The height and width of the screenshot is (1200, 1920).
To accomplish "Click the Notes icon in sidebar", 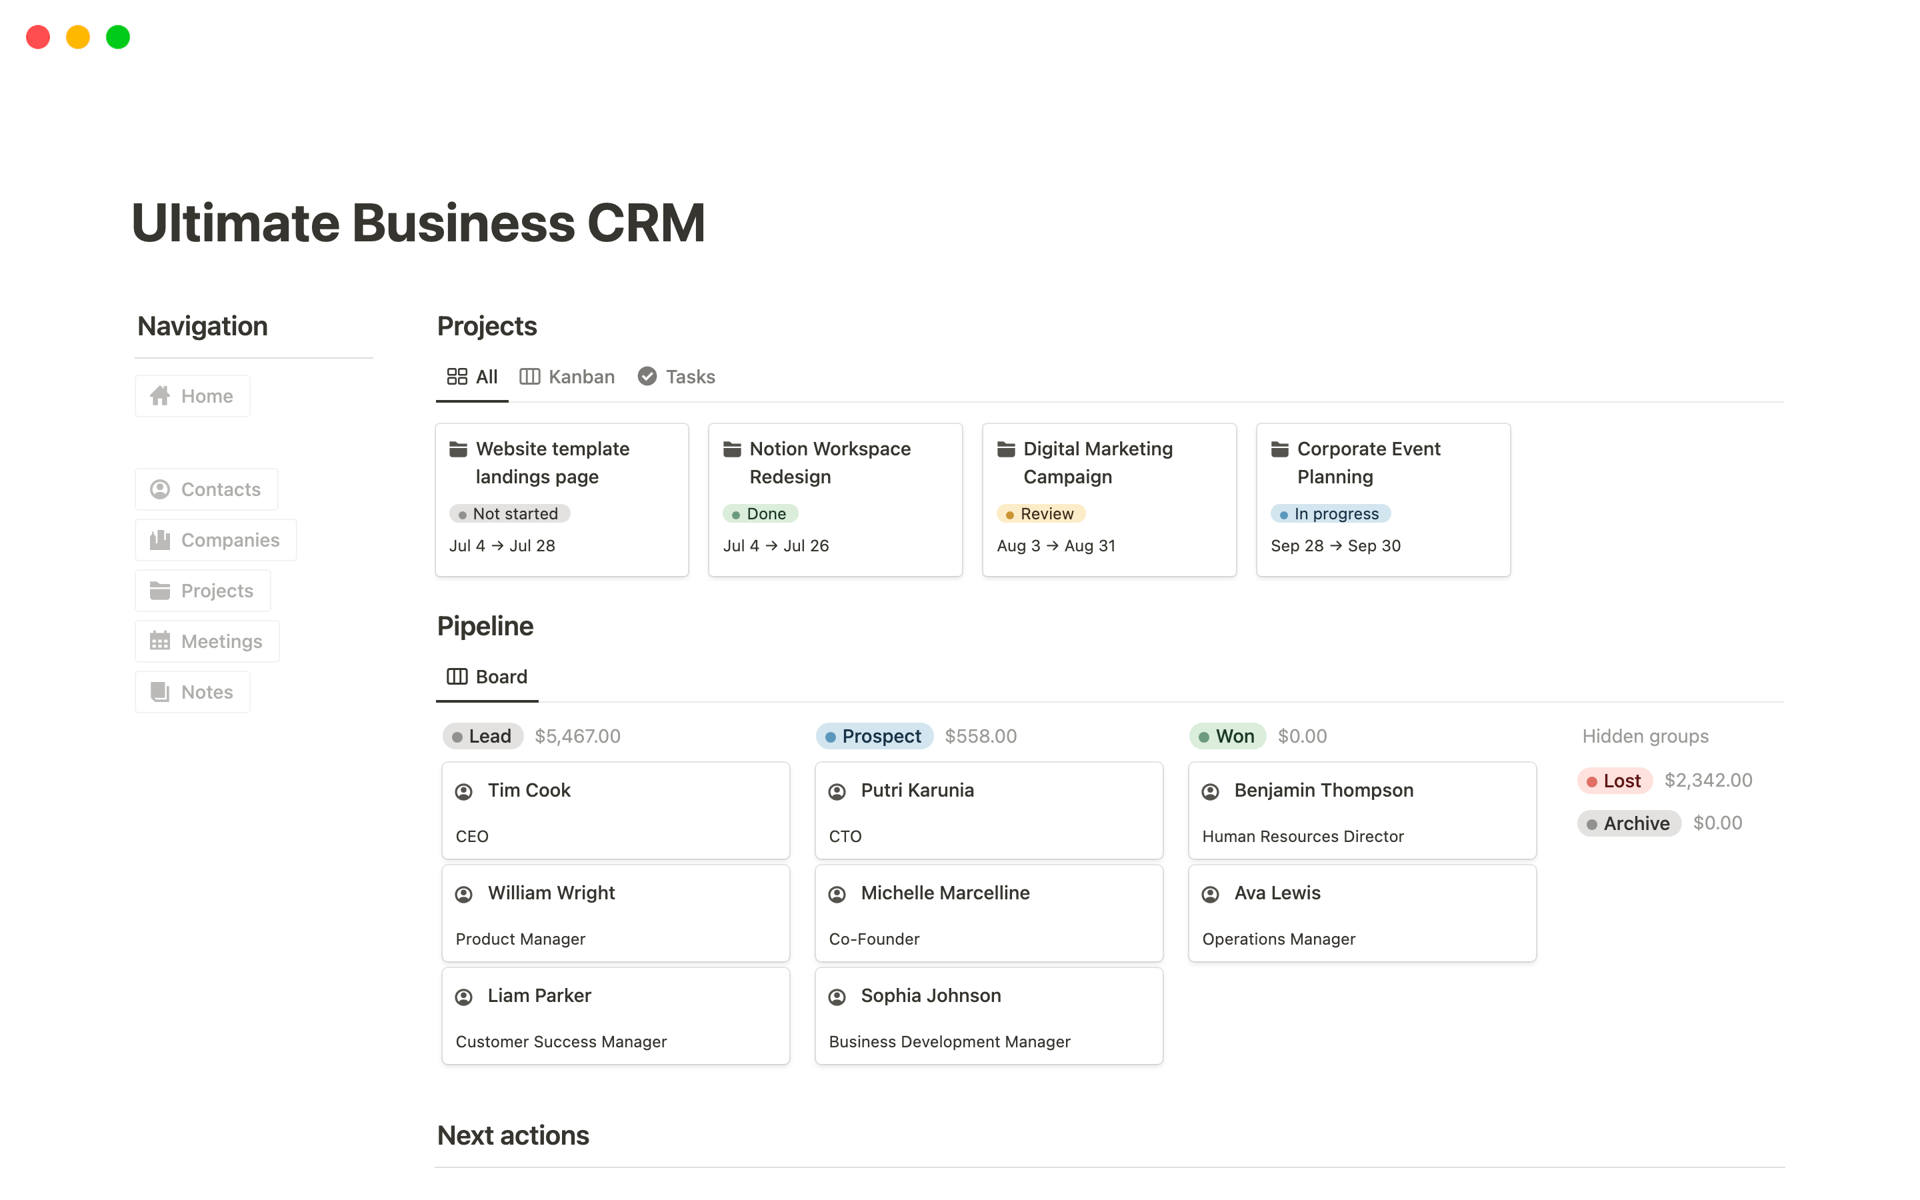I will (160, 692).
